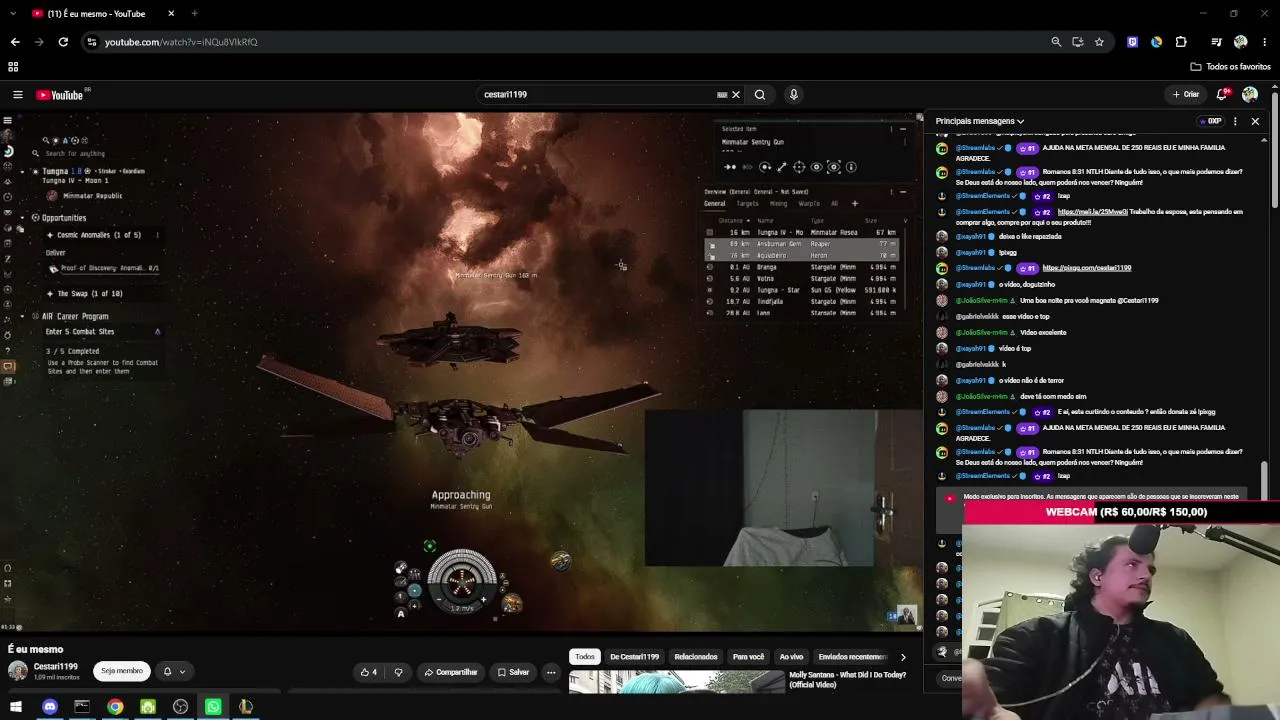Open the Cestari1199 channel avatar
The width and height of the screenshot is (1280, 720).
[18, 671]
